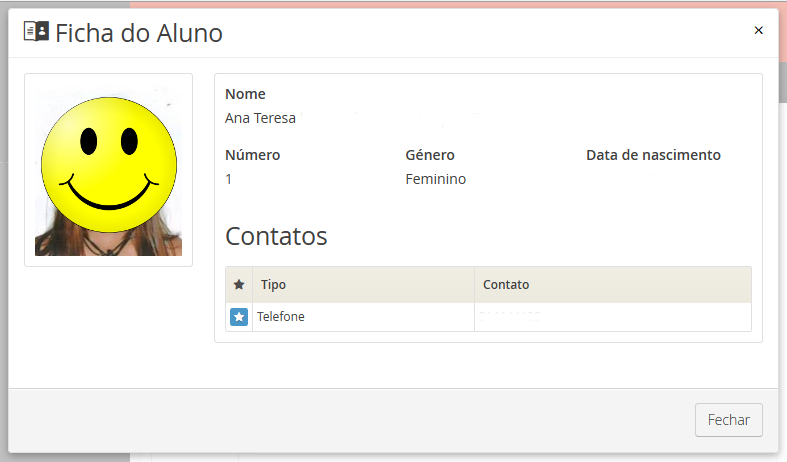
Task: Click the star icon in table header
Action: point(239,285)
